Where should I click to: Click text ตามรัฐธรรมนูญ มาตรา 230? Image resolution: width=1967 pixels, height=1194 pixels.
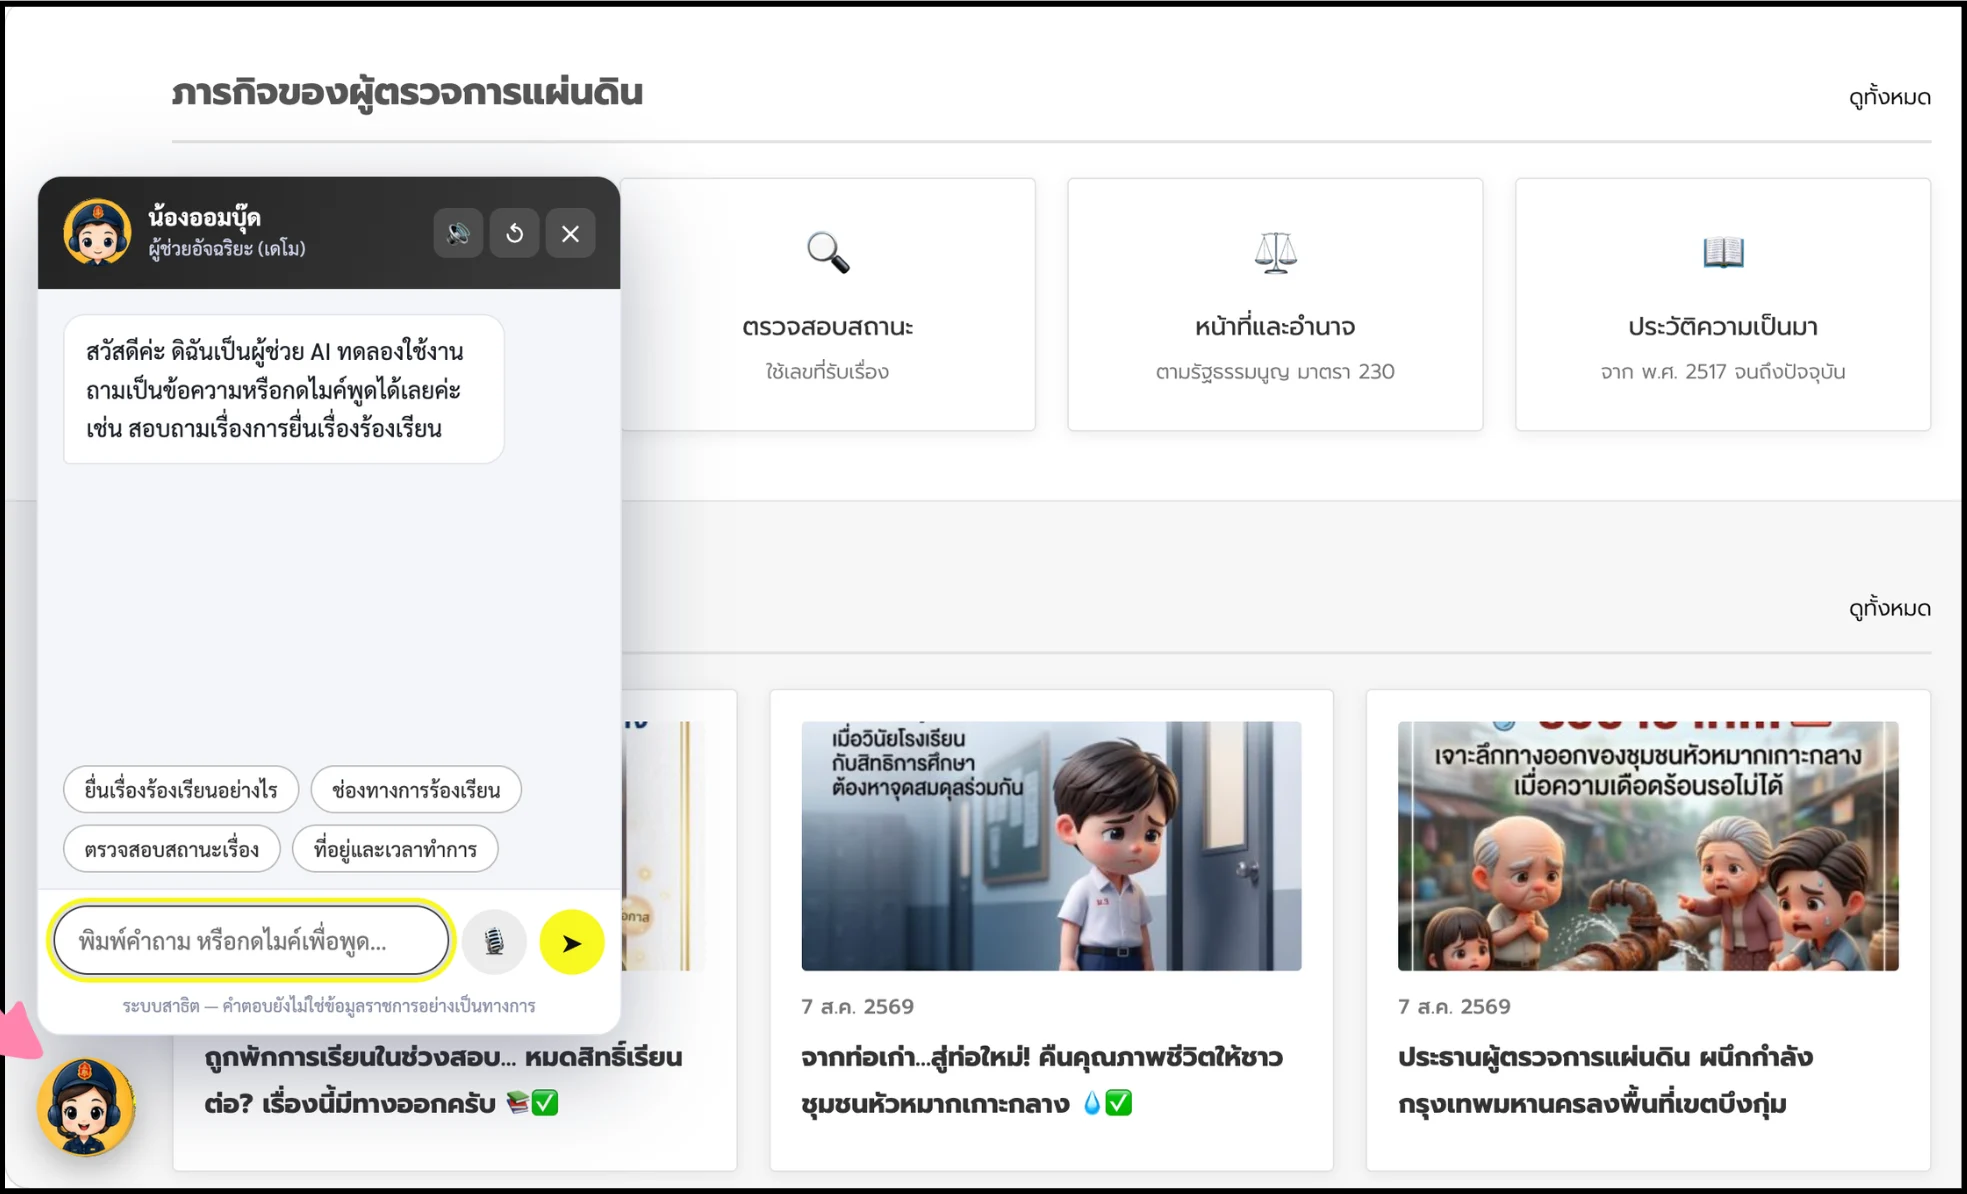(x=1275, y=372)
